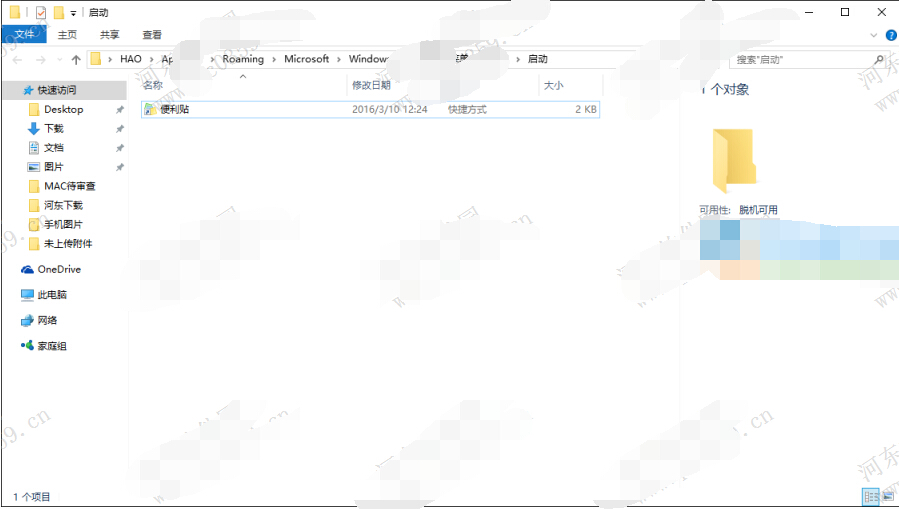Switch to large icons view in status bar
This screenshot has width=899, height=509.
[888, 496]
